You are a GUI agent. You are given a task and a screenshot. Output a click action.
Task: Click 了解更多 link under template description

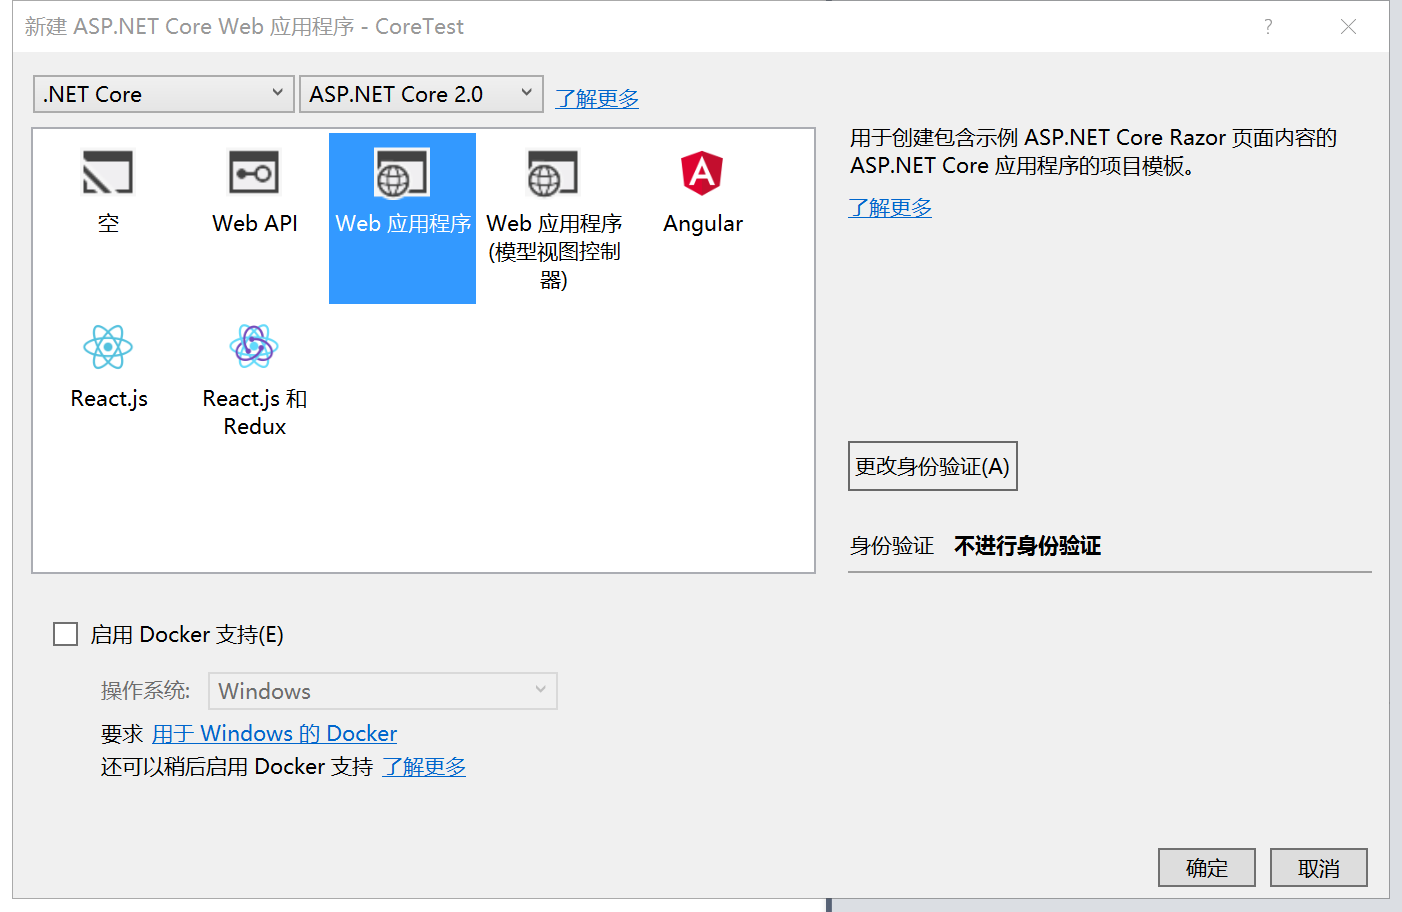[890, 207]
